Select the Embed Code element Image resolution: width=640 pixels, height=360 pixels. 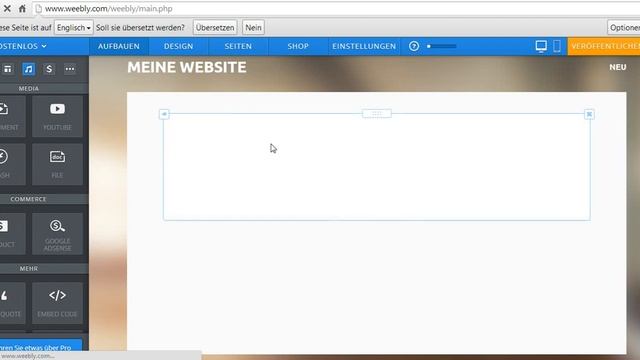point(57,303)
